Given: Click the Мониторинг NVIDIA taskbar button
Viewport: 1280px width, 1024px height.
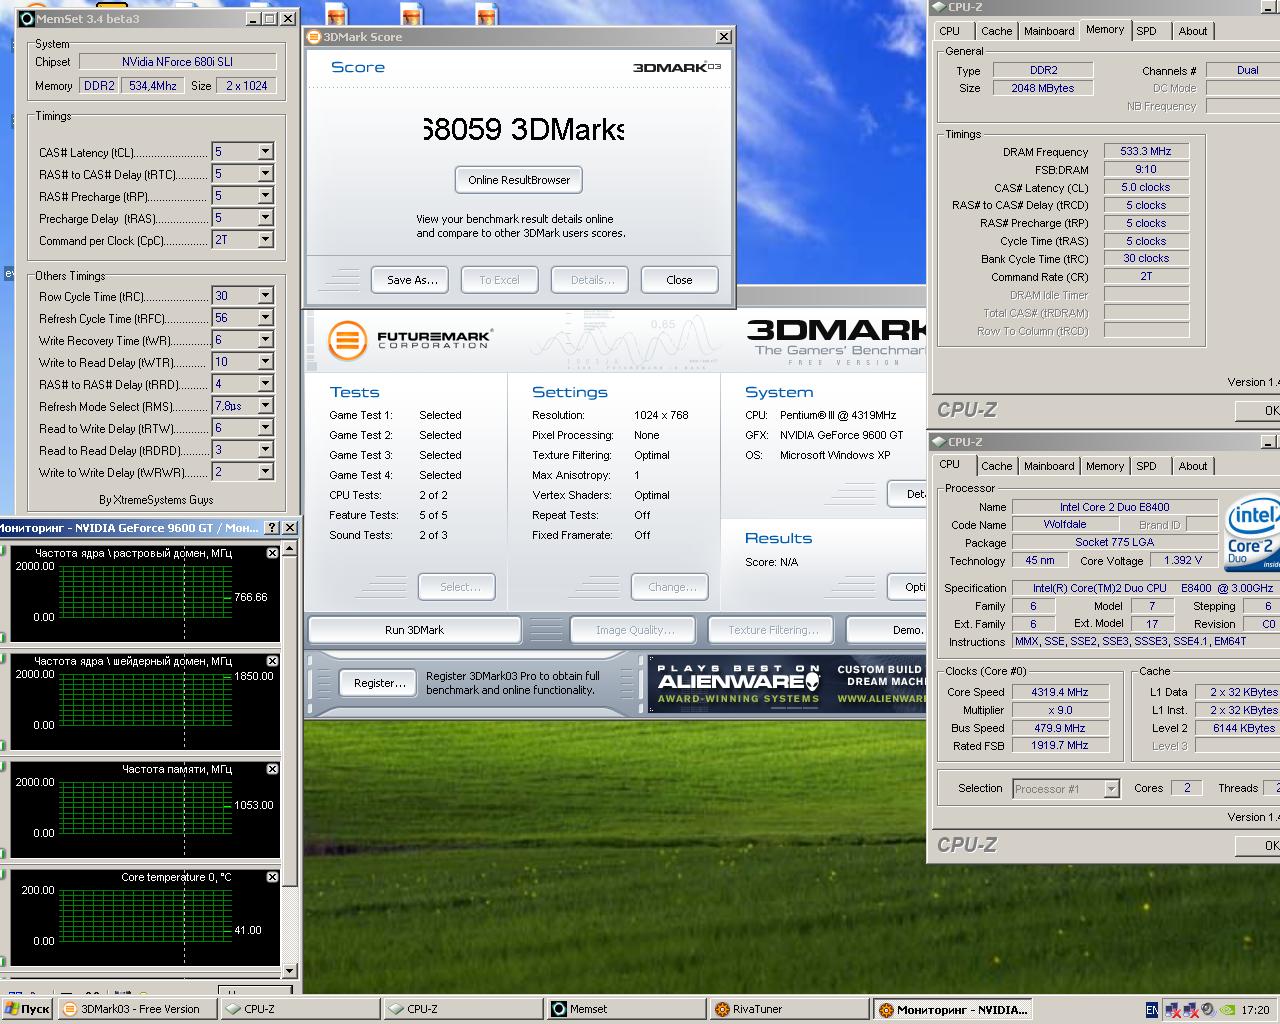Looking at the screenshot, I should [x=952, y=1009].
